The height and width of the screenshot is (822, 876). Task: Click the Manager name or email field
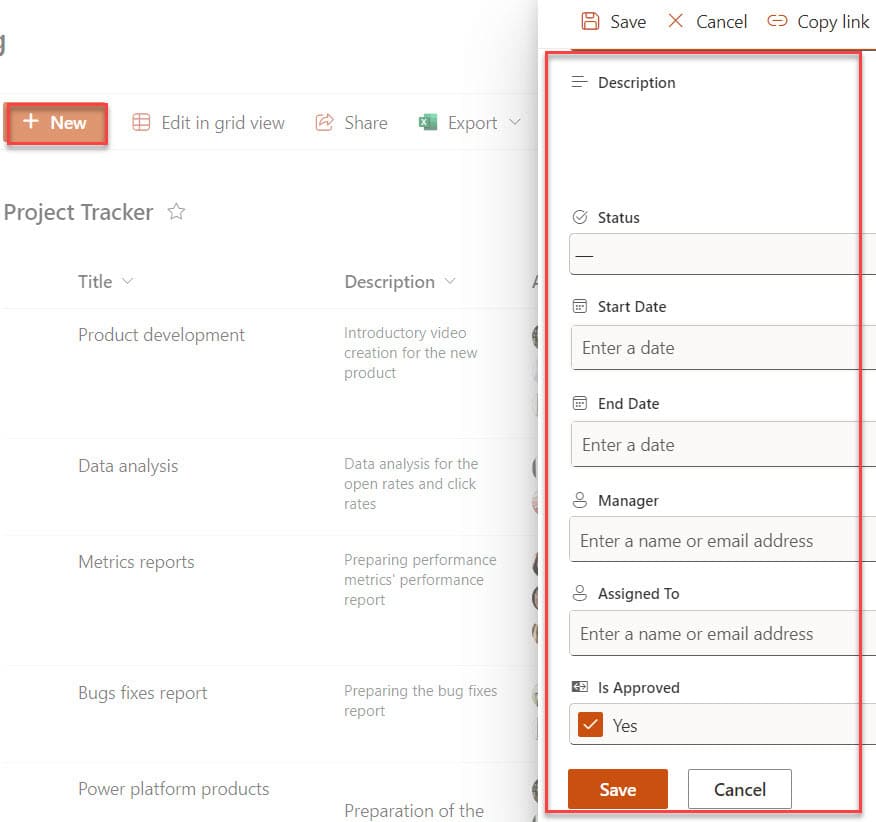(x=722, y=540)
